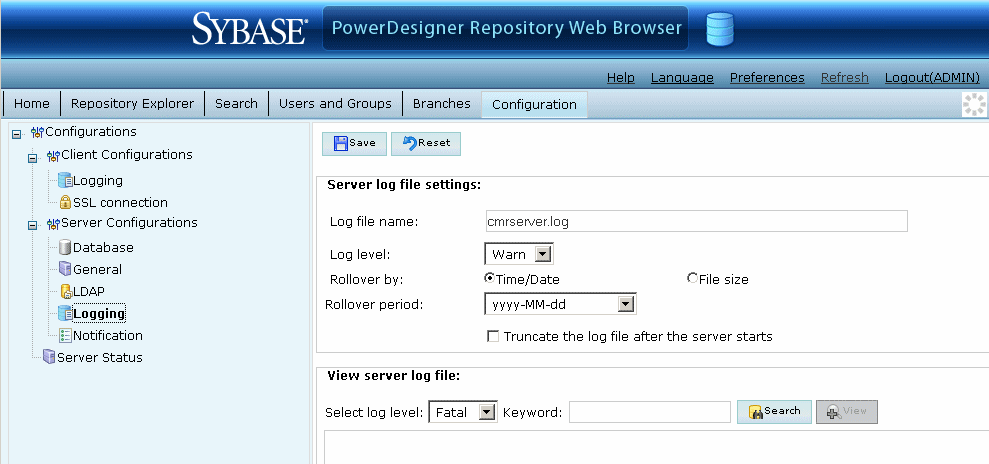The width and height of the screenshot is (989, 464).
Task: Click the Logout(ADMIN) link
Action: click(x=932, y=78)
